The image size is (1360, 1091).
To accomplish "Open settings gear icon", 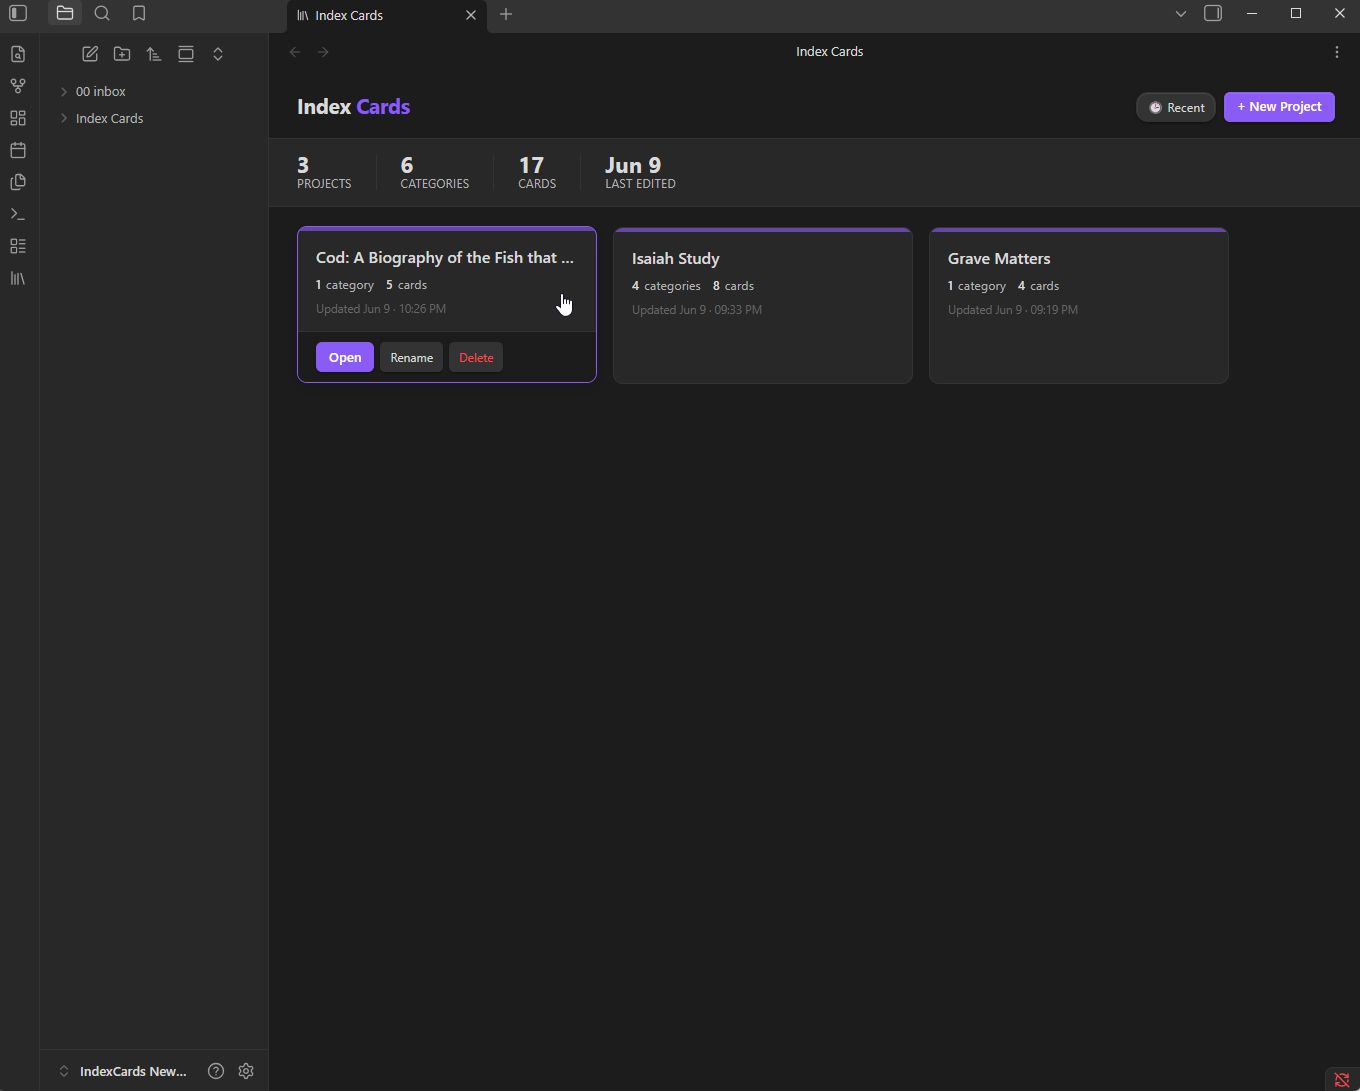I will pyautogui.click(x=246, y=1071).
